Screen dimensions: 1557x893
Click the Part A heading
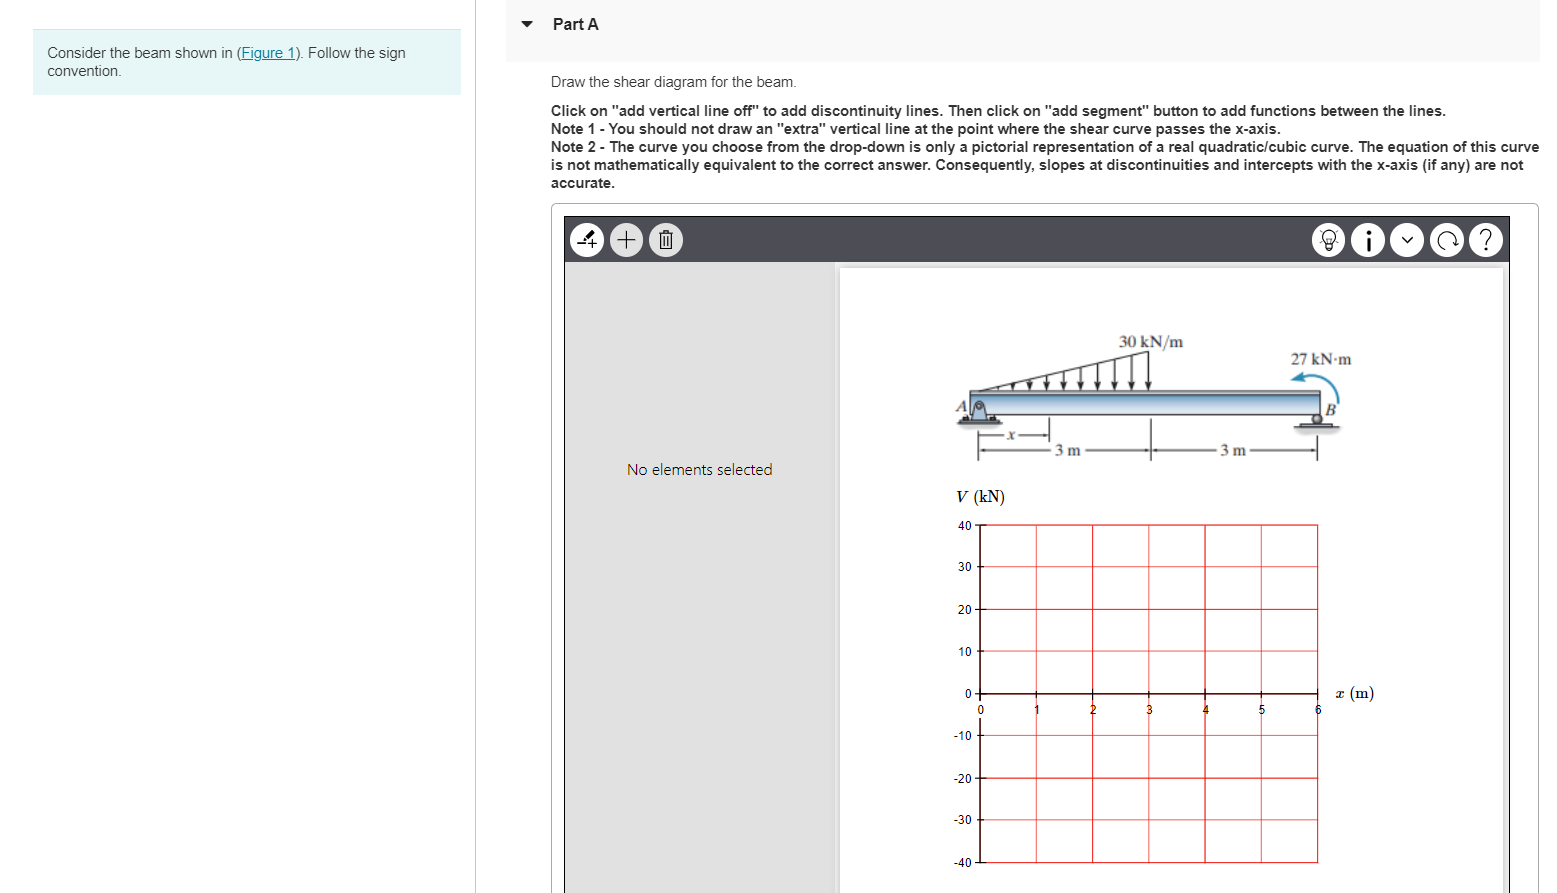coord(576,23)
